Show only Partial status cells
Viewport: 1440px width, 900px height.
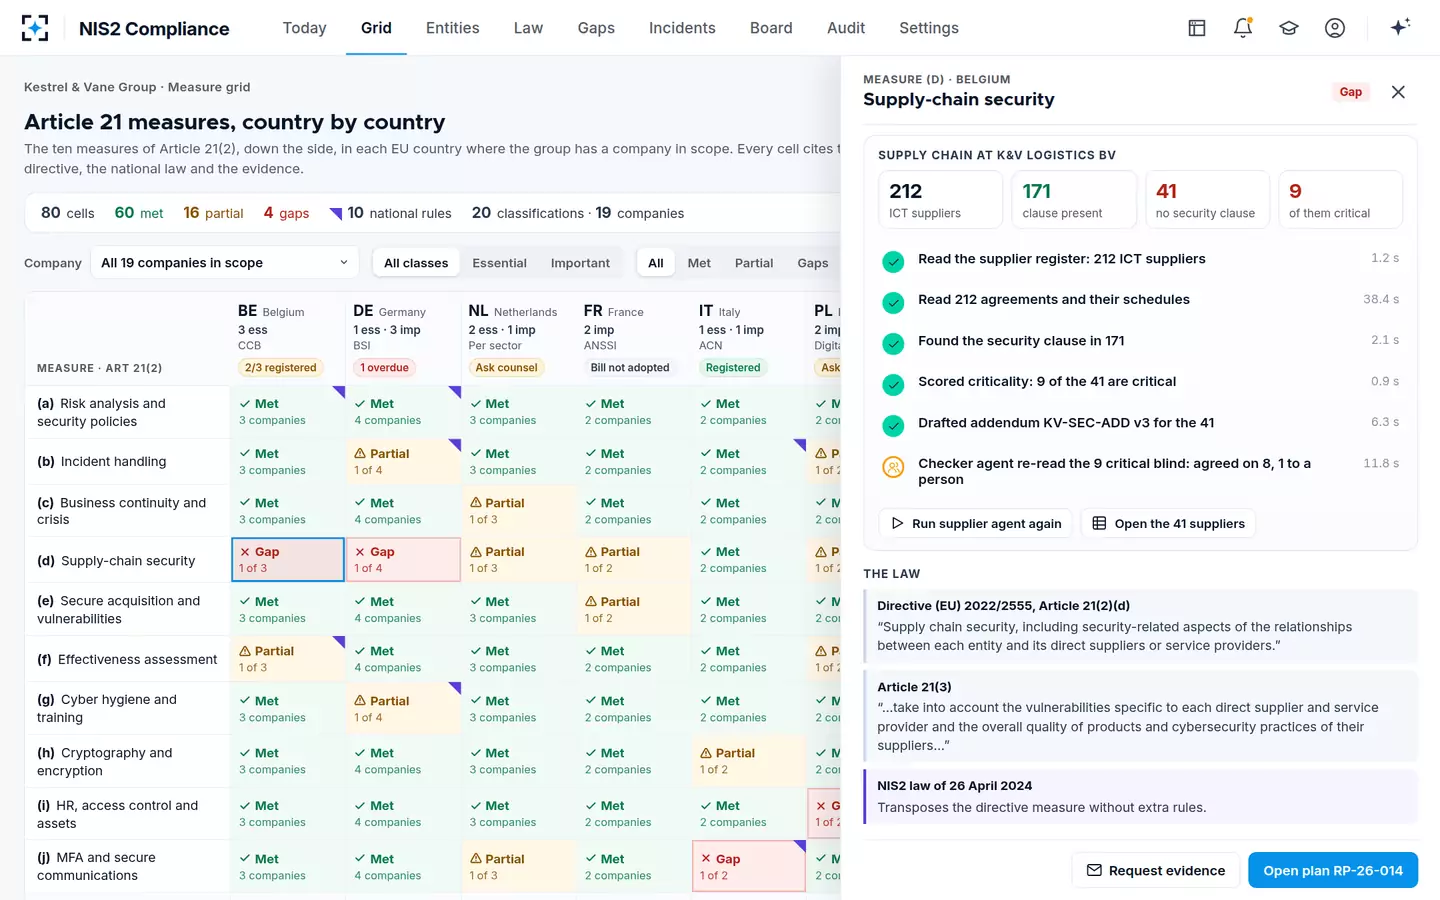tap(754, 263)
